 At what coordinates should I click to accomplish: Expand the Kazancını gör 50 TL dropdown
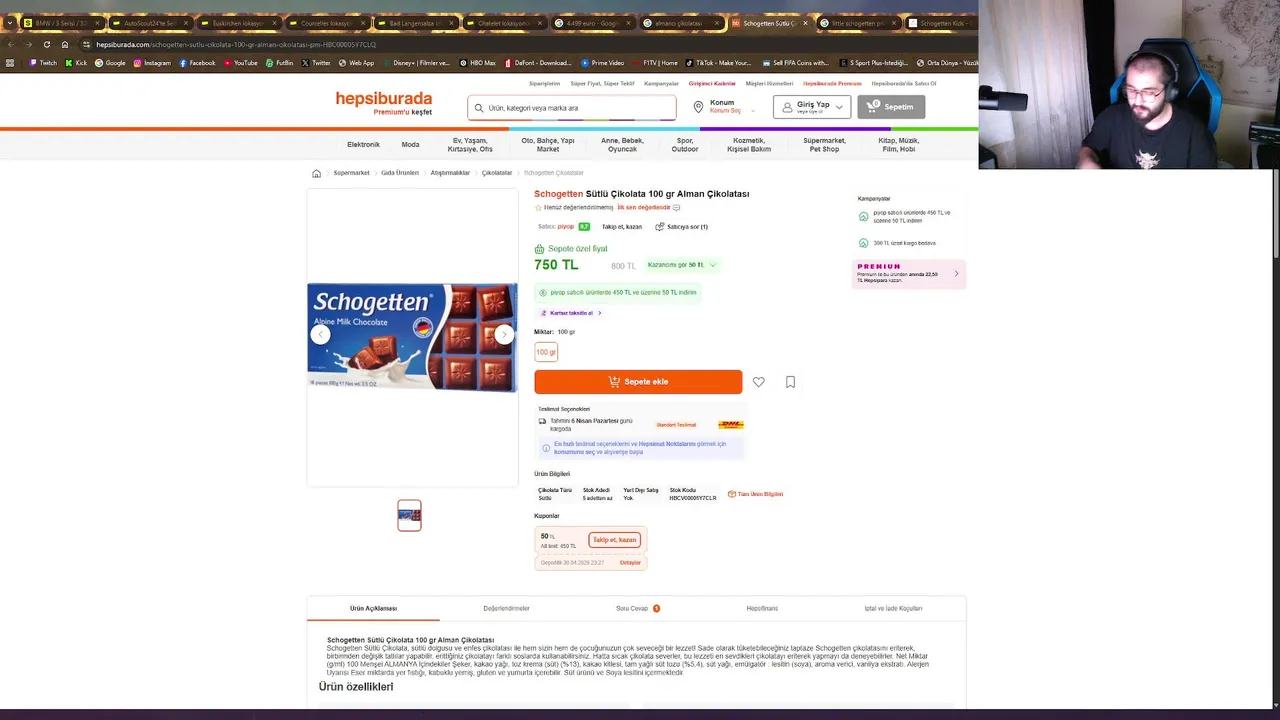712,265
